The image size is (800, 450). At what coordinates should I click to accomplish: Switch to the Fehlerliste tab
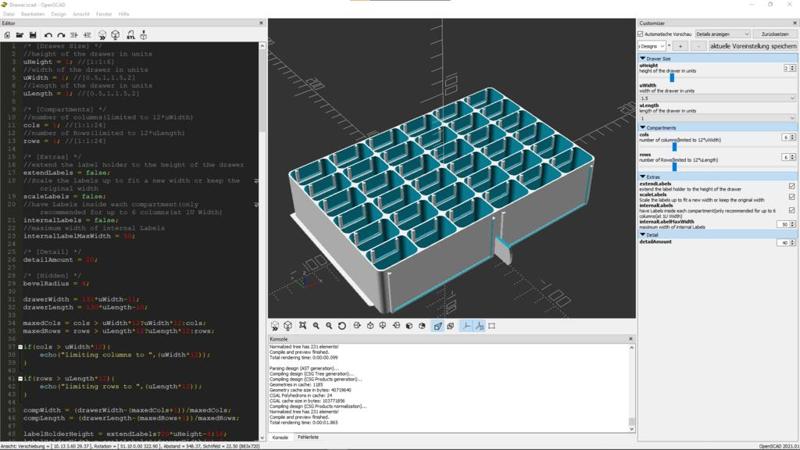click(308, 437)
